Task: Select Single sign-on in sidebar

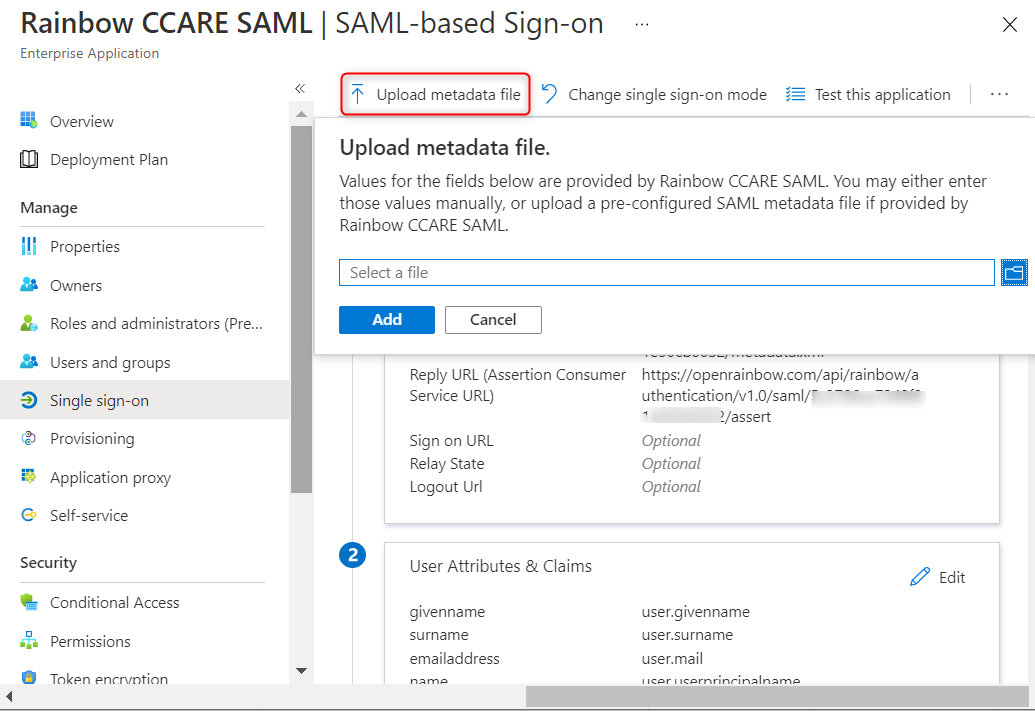Action: click(x=99, y=400)
